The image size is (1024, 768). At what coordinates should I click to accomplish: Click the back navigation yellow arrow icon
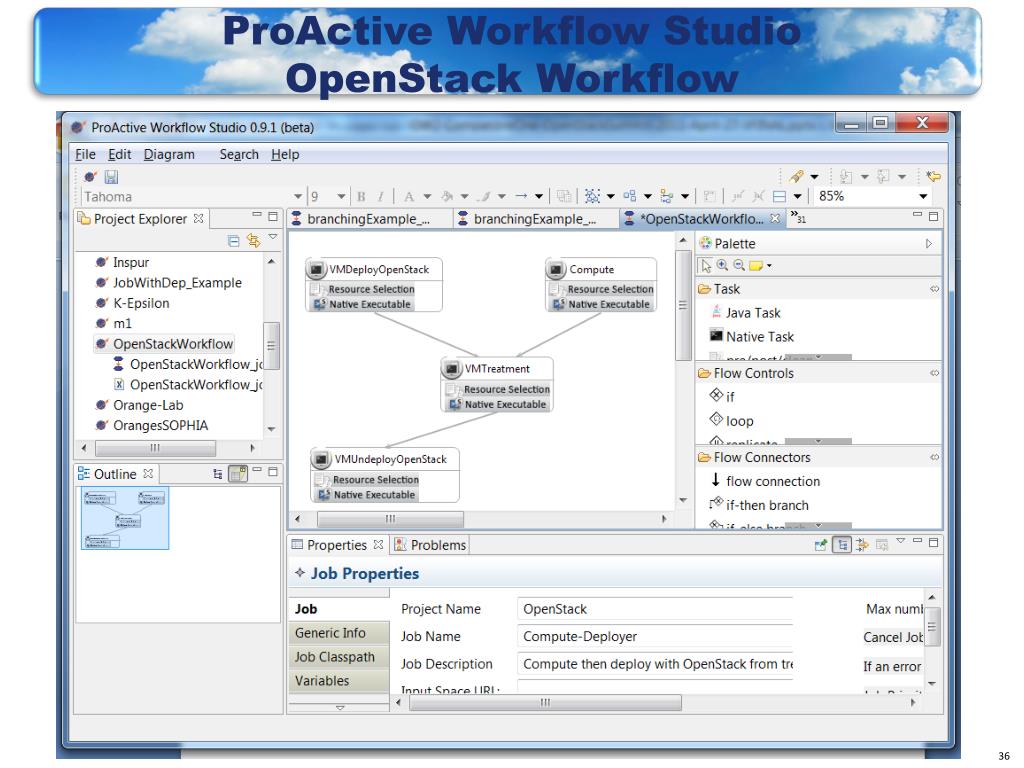pyautogui.click(x=933, y=176)
